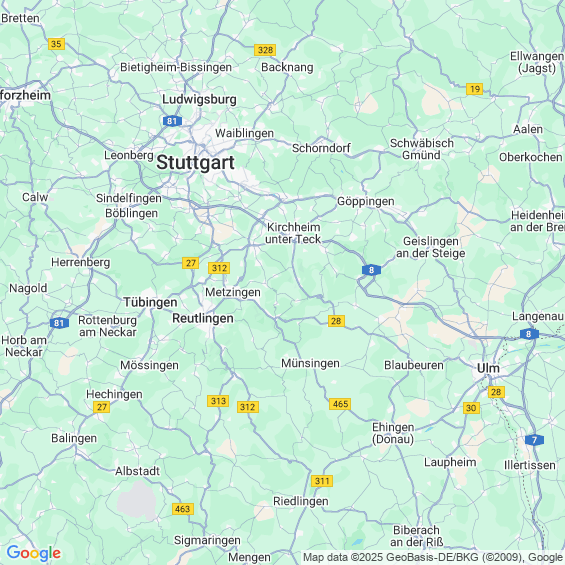Click the B35 road shield near Bretten

(56, 44)
